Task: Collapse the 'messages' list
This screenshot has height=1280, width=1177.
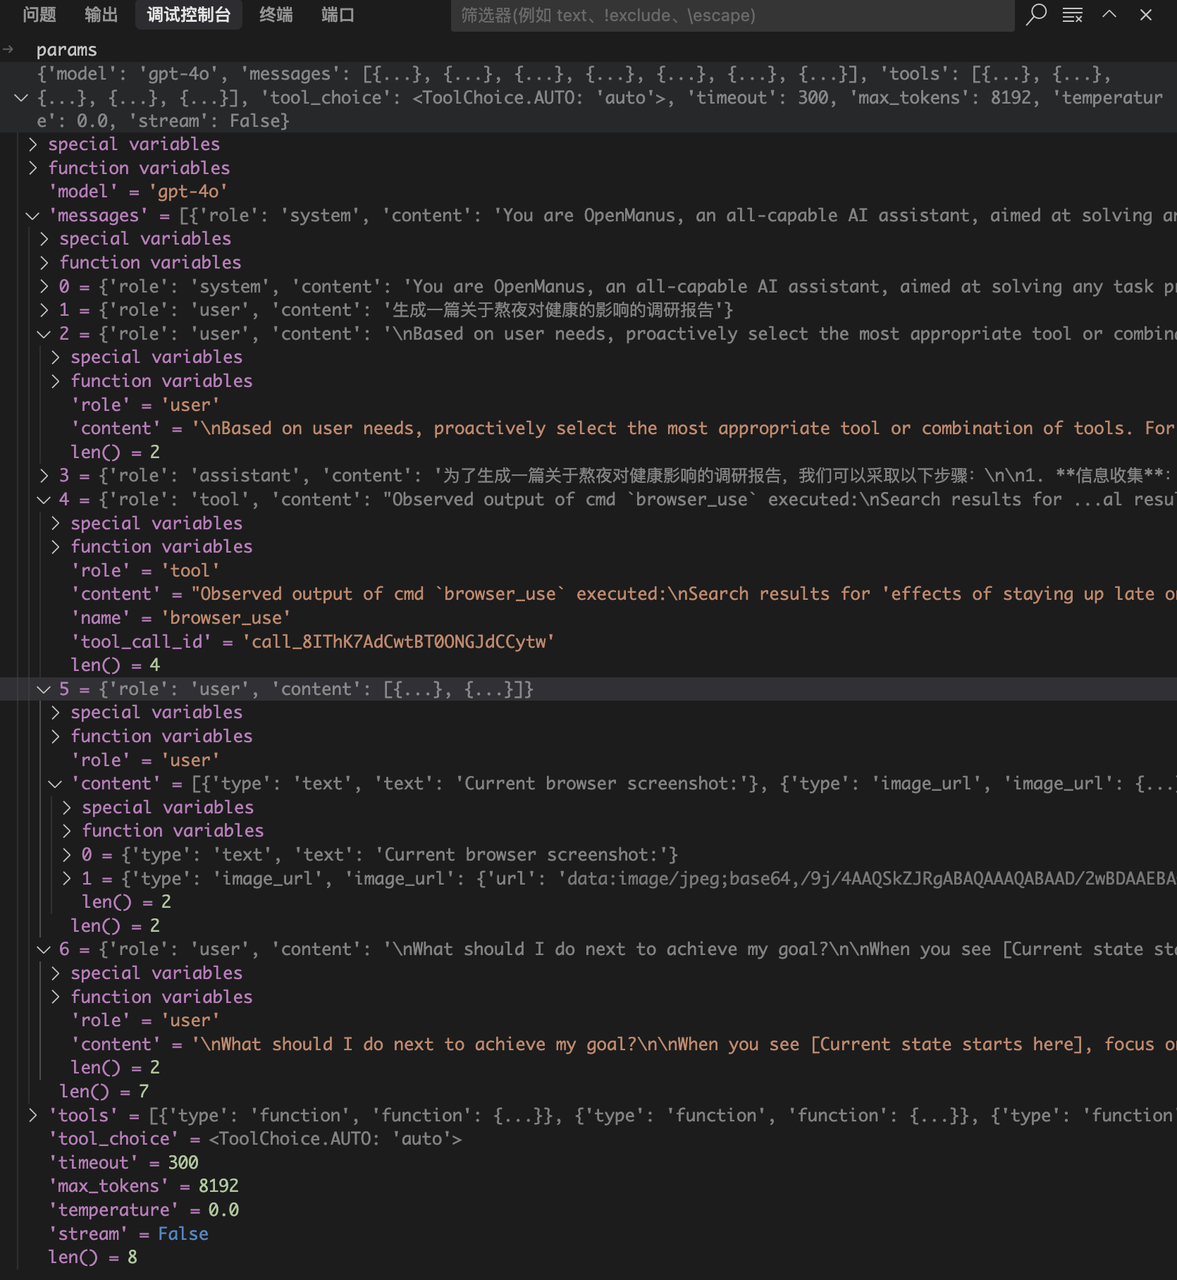Action: [33, 216]
